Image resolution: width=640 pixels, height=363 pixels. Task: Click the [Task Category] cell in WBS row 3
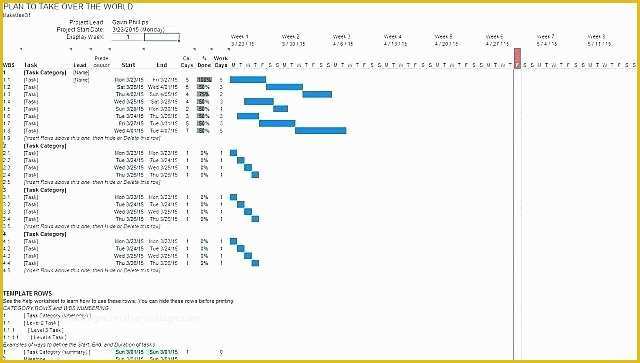point(45,190)
